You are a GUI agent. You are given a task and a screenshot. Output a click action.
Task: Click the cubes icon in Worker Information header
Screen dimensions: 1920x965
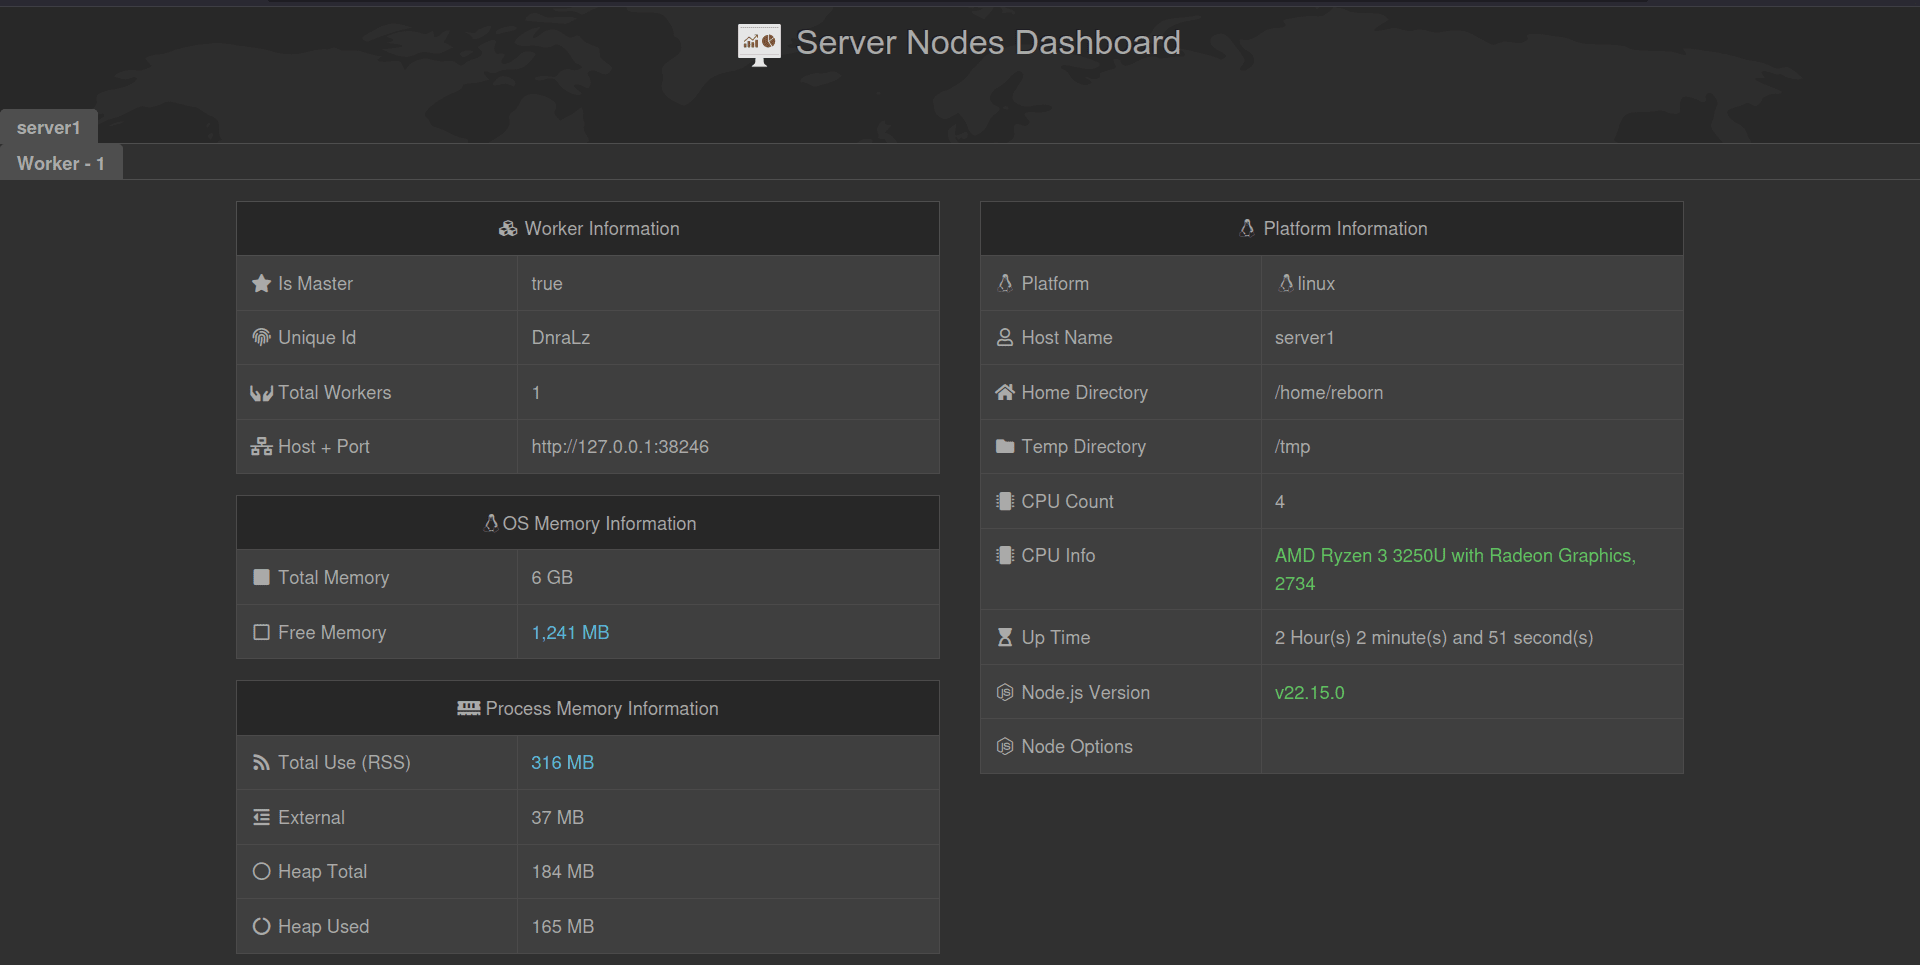pyautogui.click(x=508, y=229)
